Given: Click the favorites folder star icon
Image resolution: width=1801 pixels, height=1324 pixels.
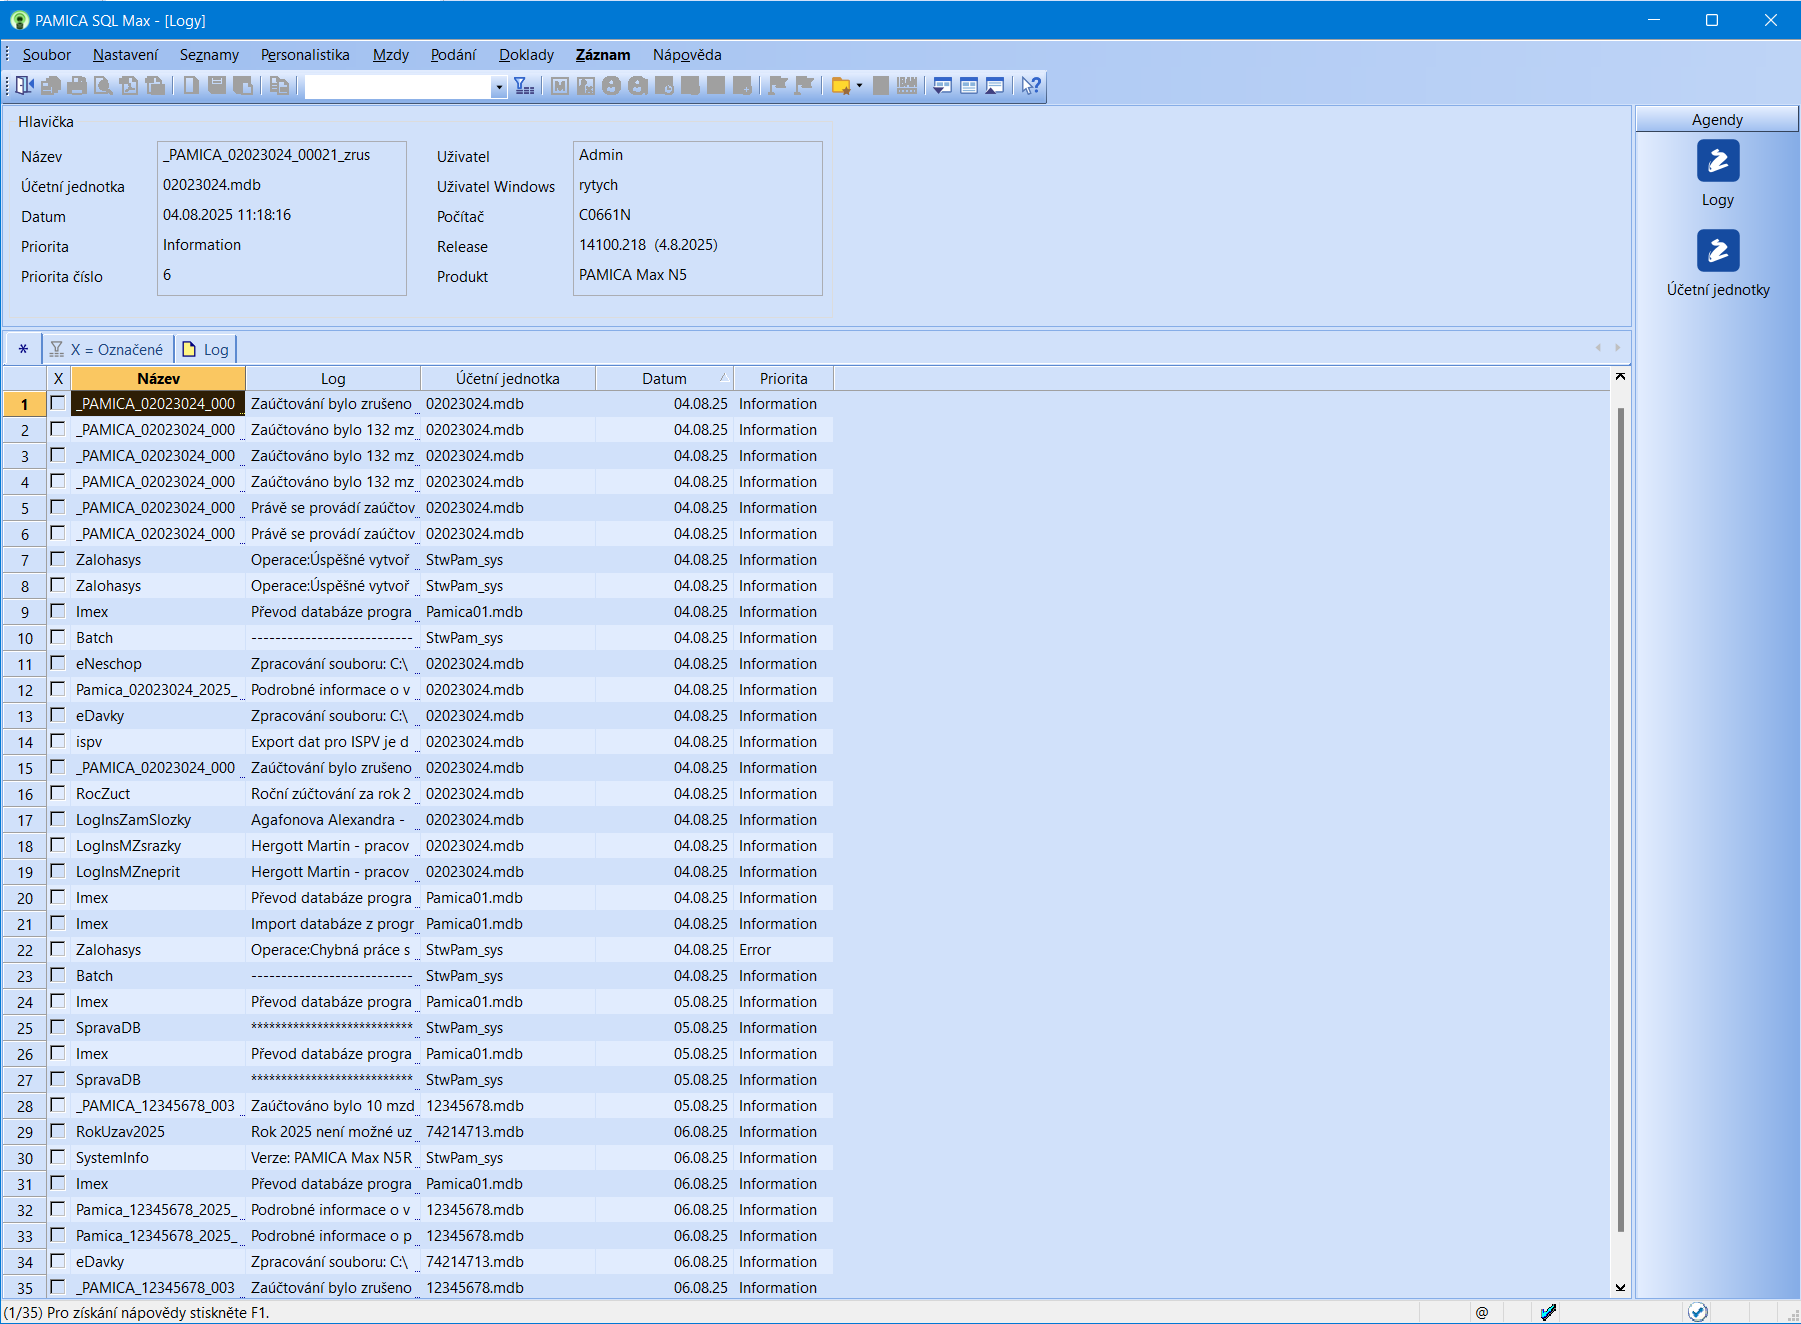Looking at the screenshot, I should pos(841,86).
